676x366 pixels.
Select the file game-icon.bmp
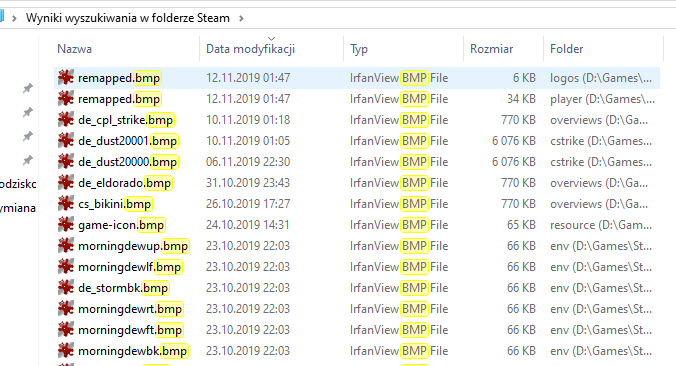click(121, 225)
